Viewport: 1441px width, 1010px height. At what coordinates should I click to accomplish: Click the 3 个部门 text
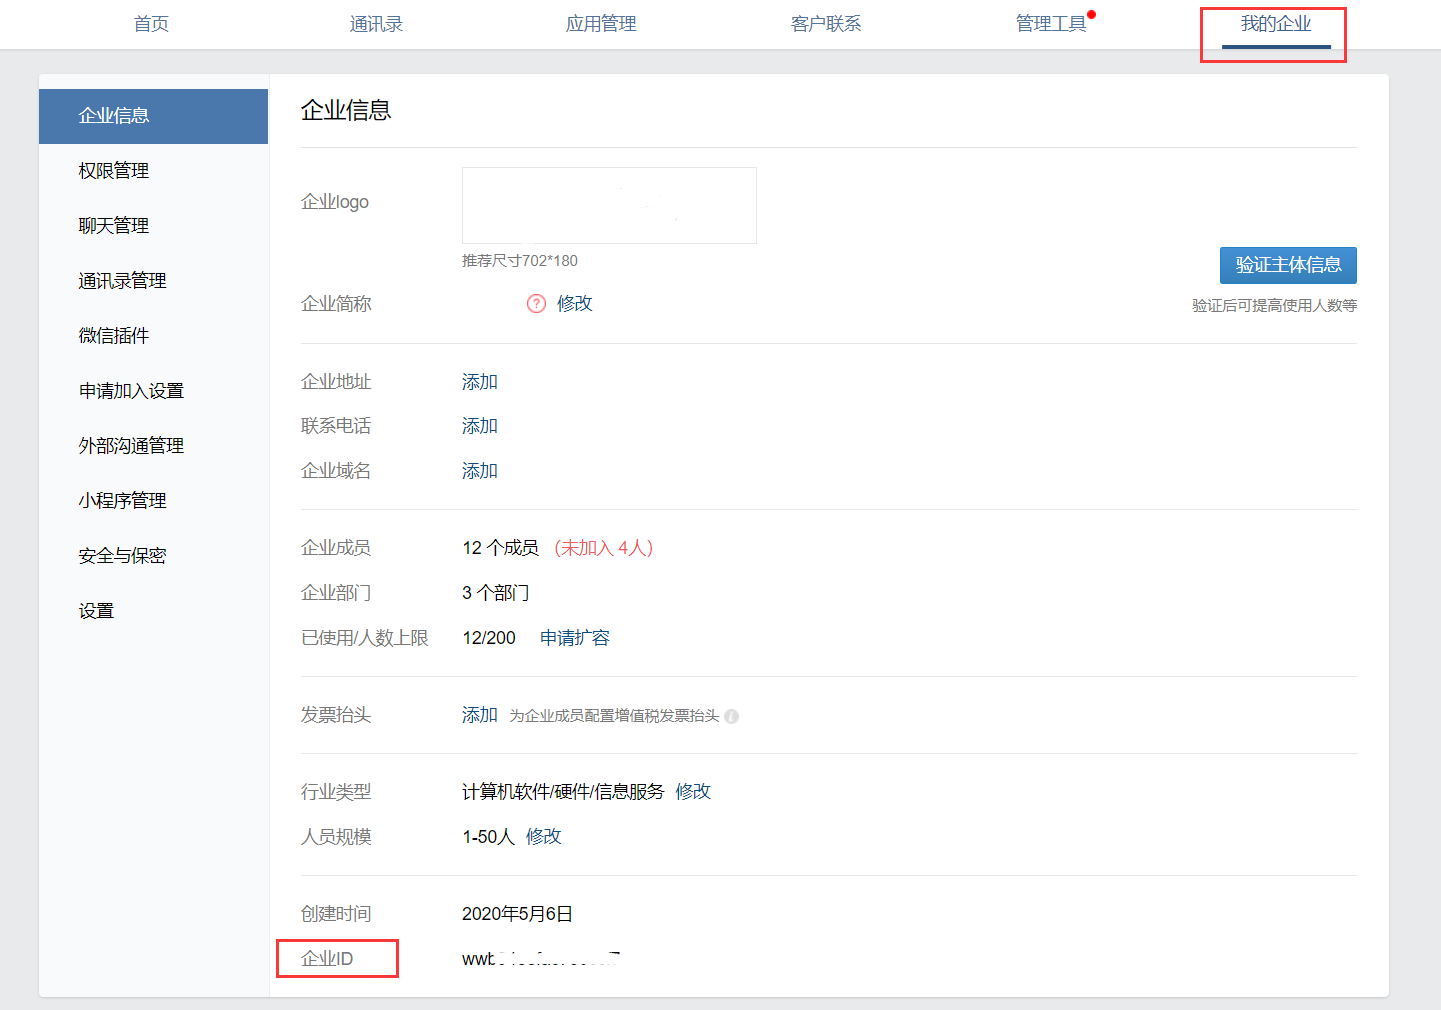(x=496, y=593)
